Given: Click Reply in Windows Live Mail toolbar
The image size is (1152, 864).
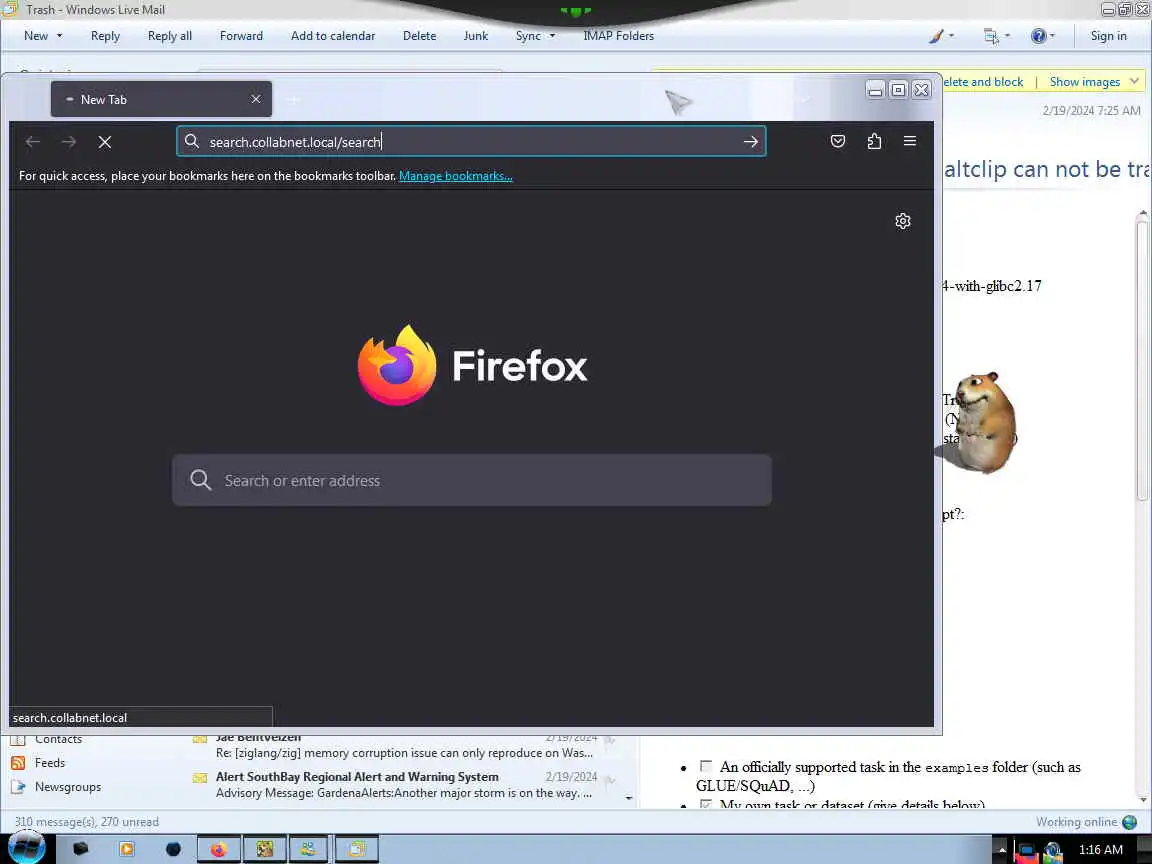Looking at the screenshot, I should [x=105, y=35].
